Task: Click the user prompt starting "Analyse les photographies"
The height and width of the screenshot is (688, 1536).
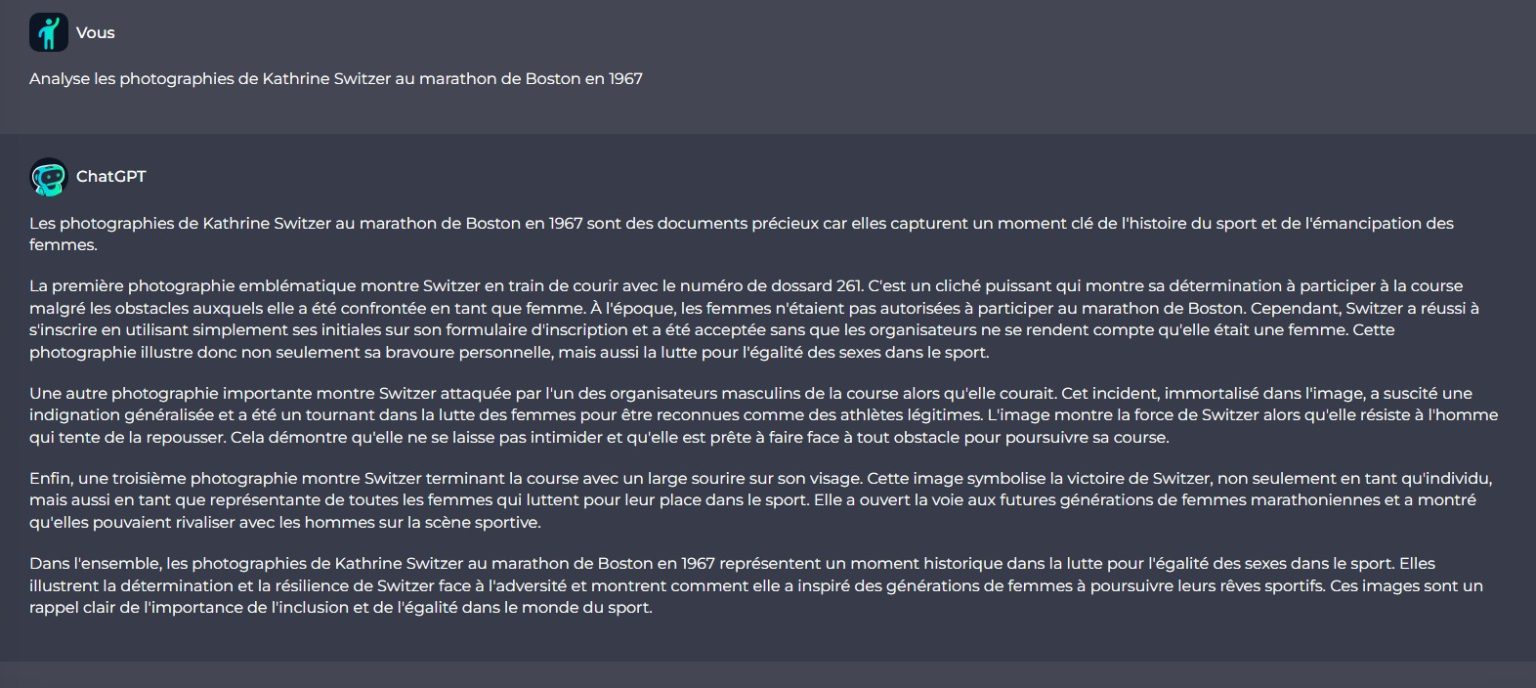Action: tap(336, 79)
